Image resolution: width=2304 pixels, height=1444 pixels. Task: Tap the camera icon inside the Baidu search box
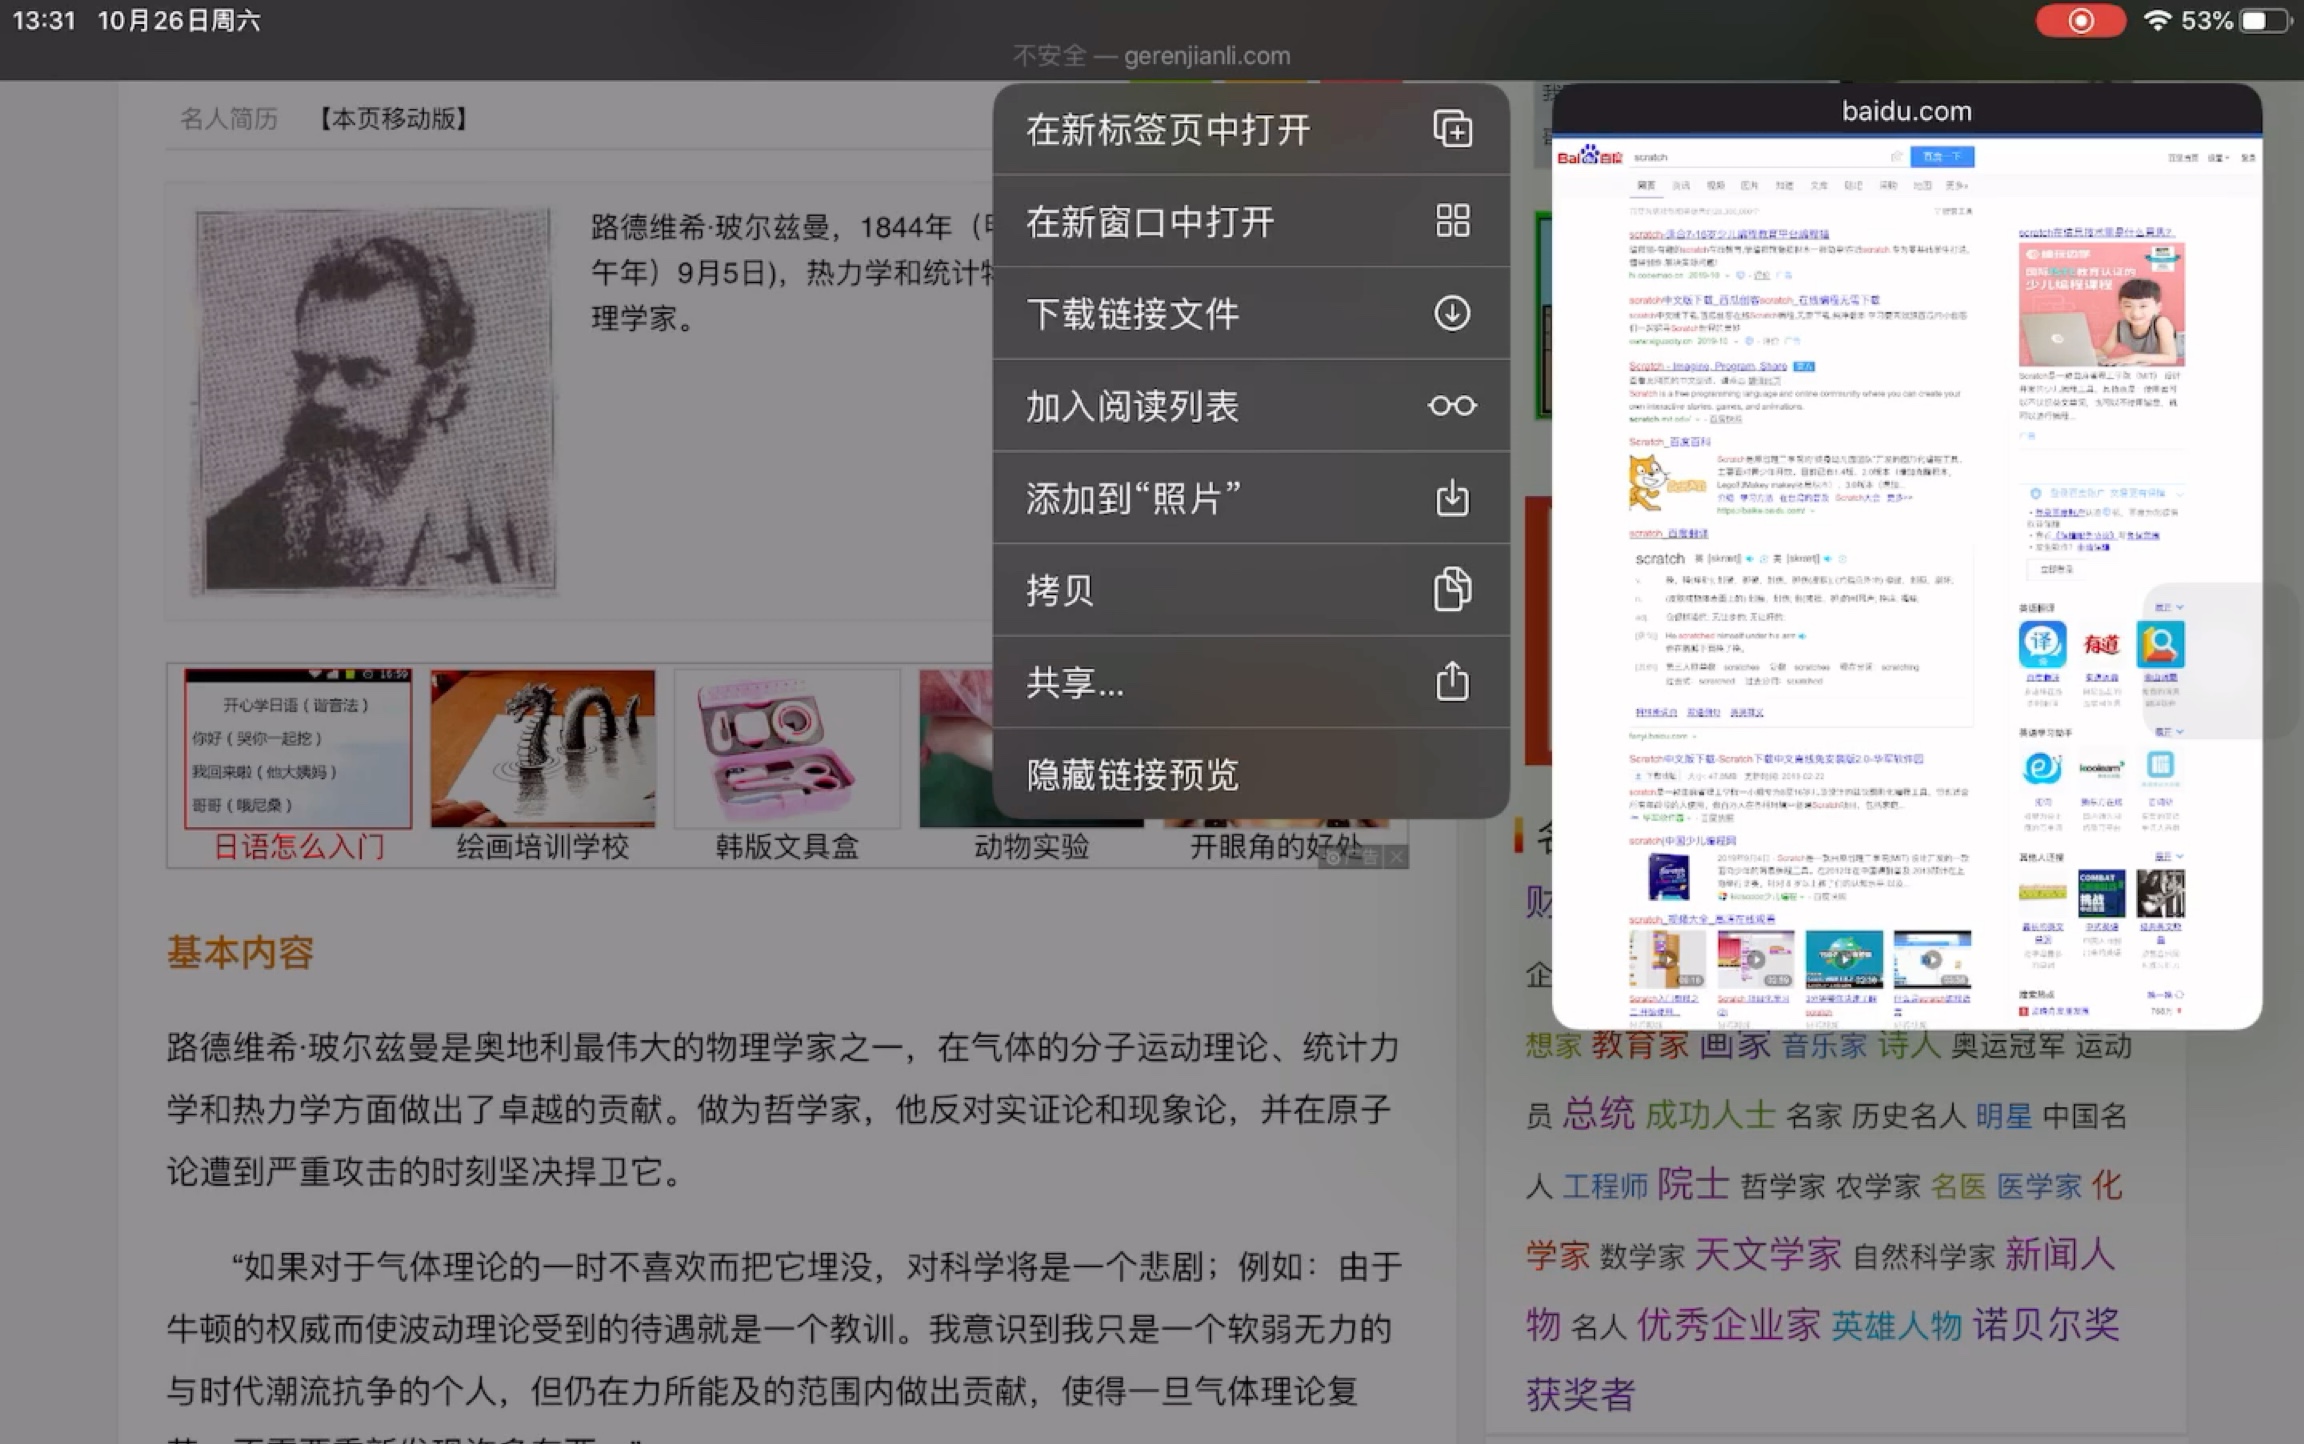[x=1897, y=156]
